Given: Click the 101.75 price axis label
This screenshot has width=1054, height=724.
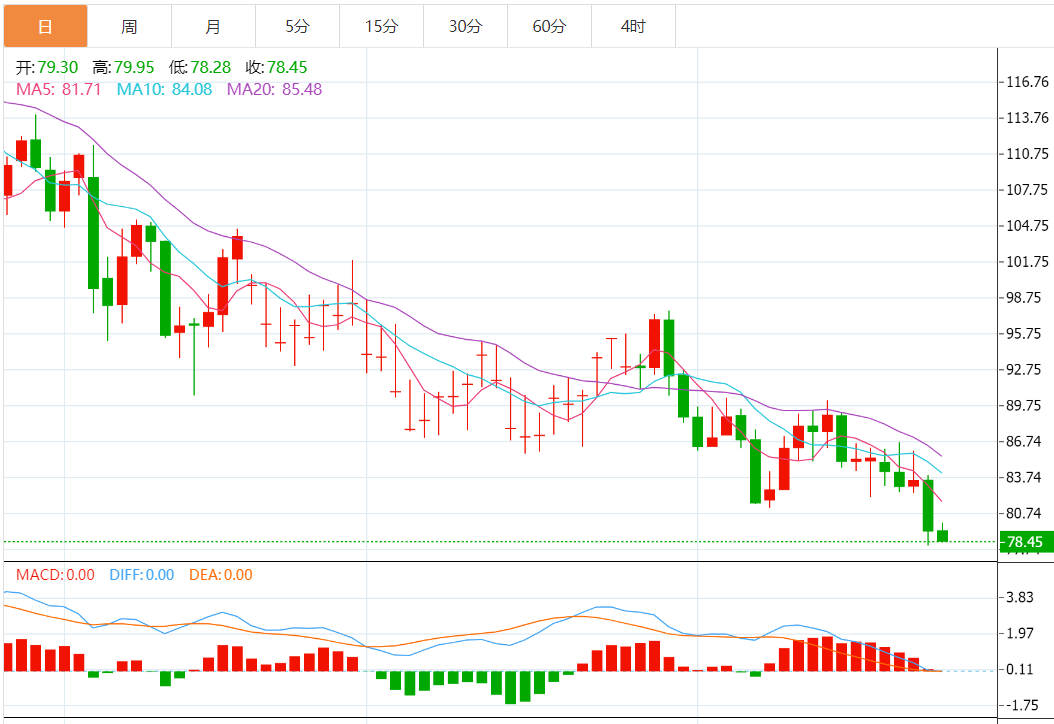Looking at the screenshot, I should pyautogui.click(x=1027, y=262).
